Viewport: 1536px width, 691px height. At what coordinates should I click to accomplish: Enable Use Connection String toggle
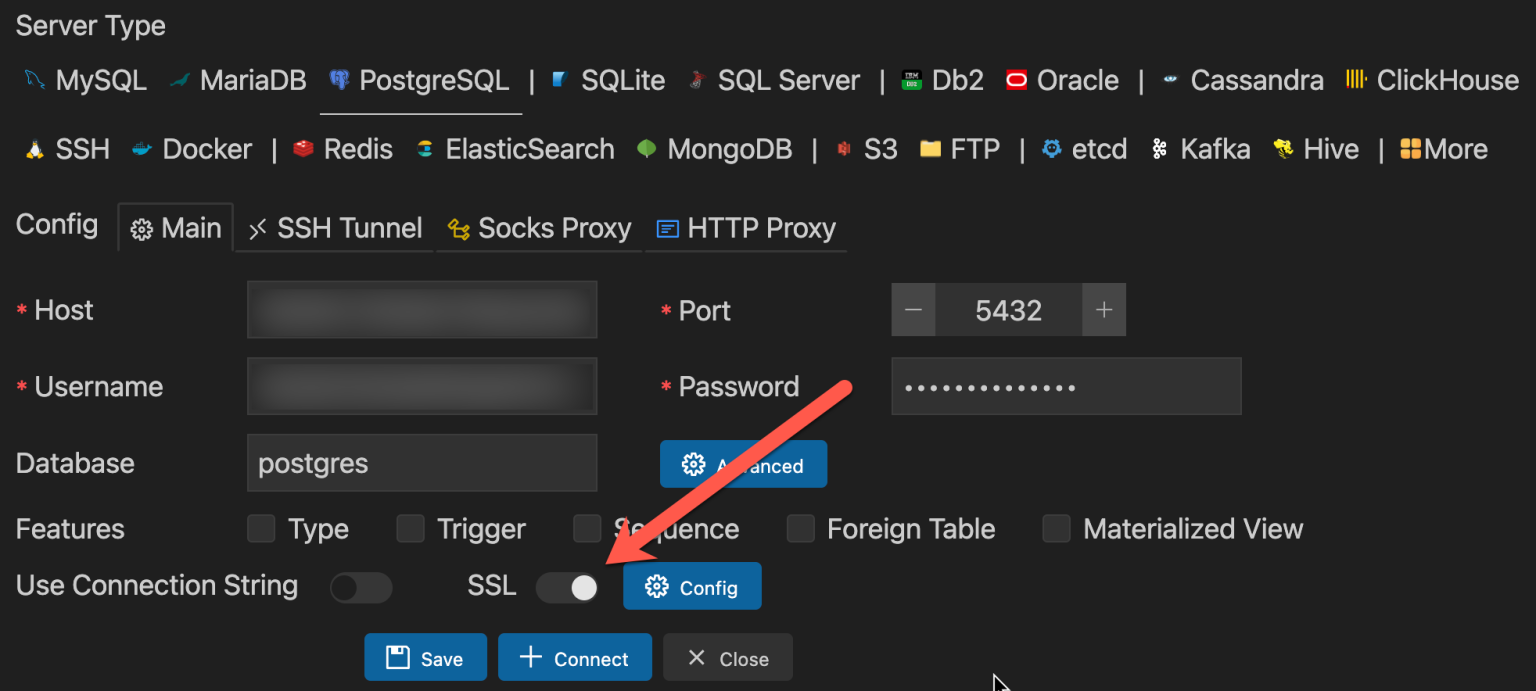pos(361,588)
